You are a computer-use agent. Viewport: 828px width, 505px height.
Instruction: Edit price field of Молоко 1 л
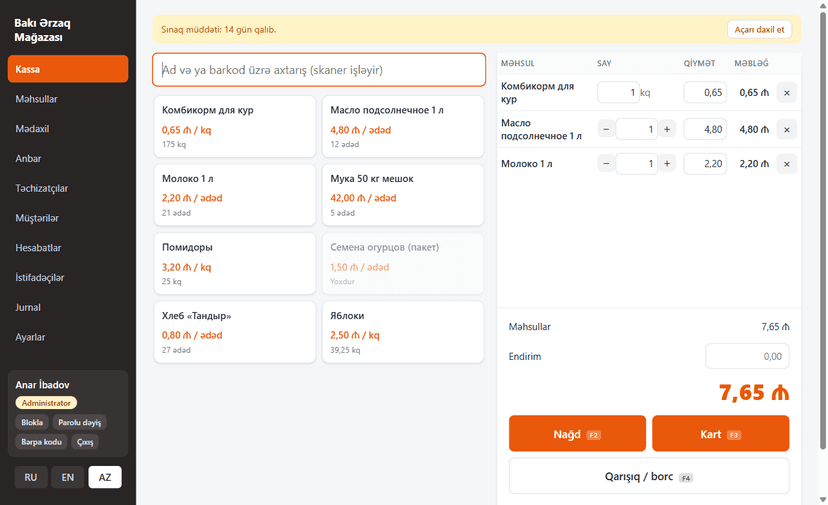point(705,164)
